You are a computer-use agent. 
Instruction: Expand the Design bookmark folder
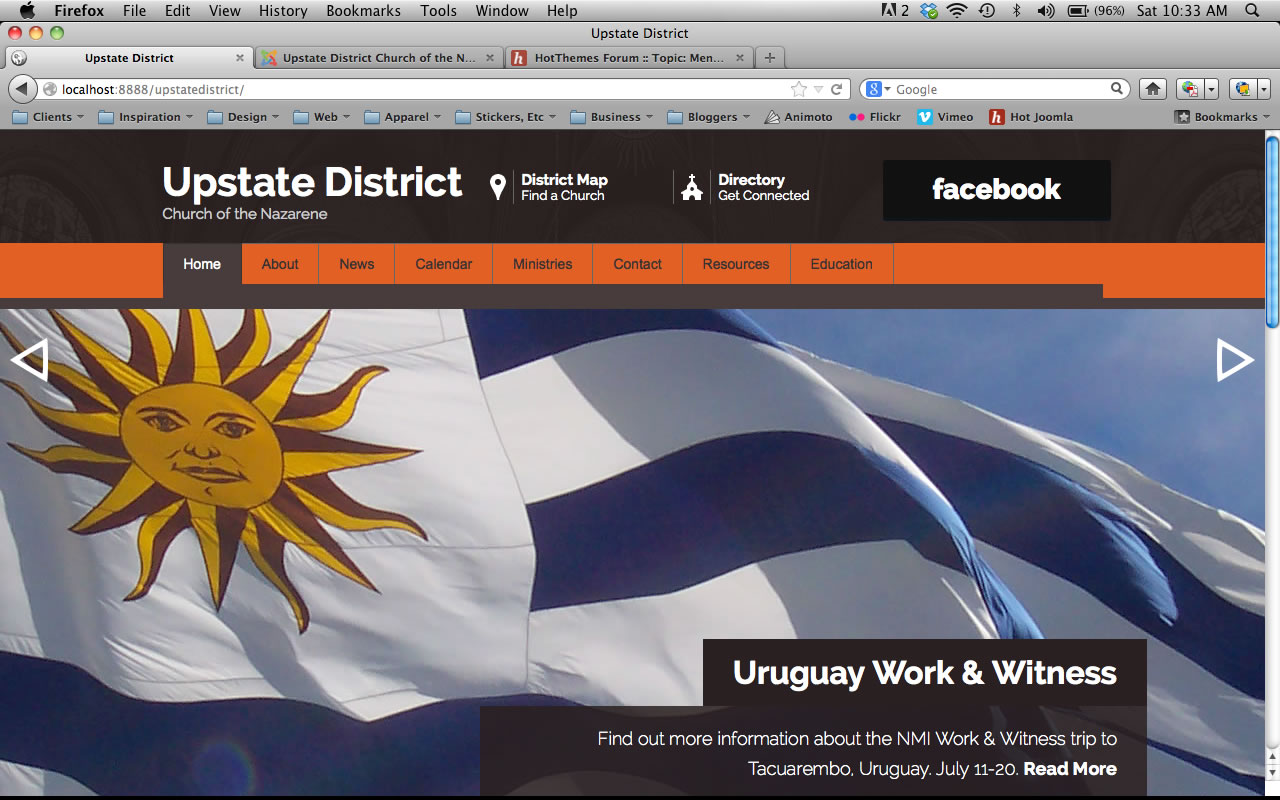click(243, 117)
